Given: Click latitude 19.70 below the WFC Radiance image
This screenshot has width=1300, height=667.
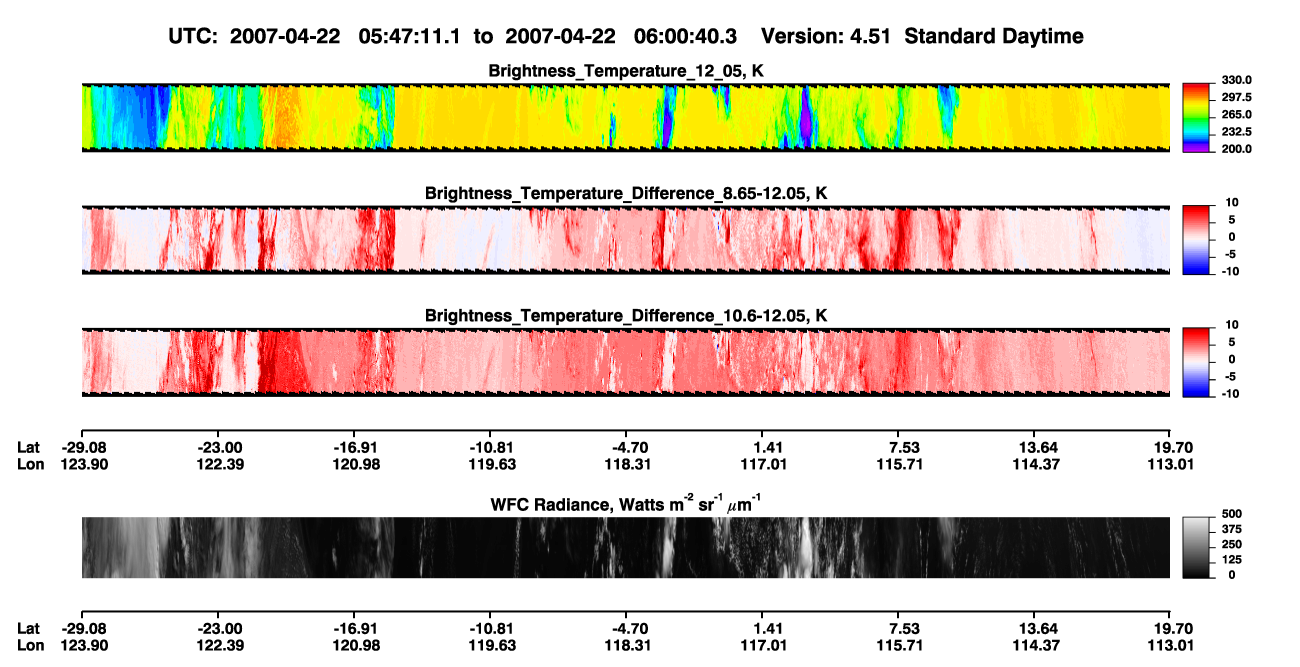Looking at the screenshot, I should [x=1172, y=628].
